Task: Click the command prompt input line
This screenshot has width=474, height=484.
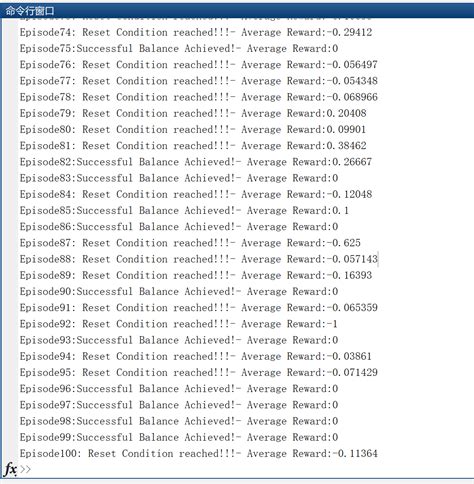Action: pos(245,469)
